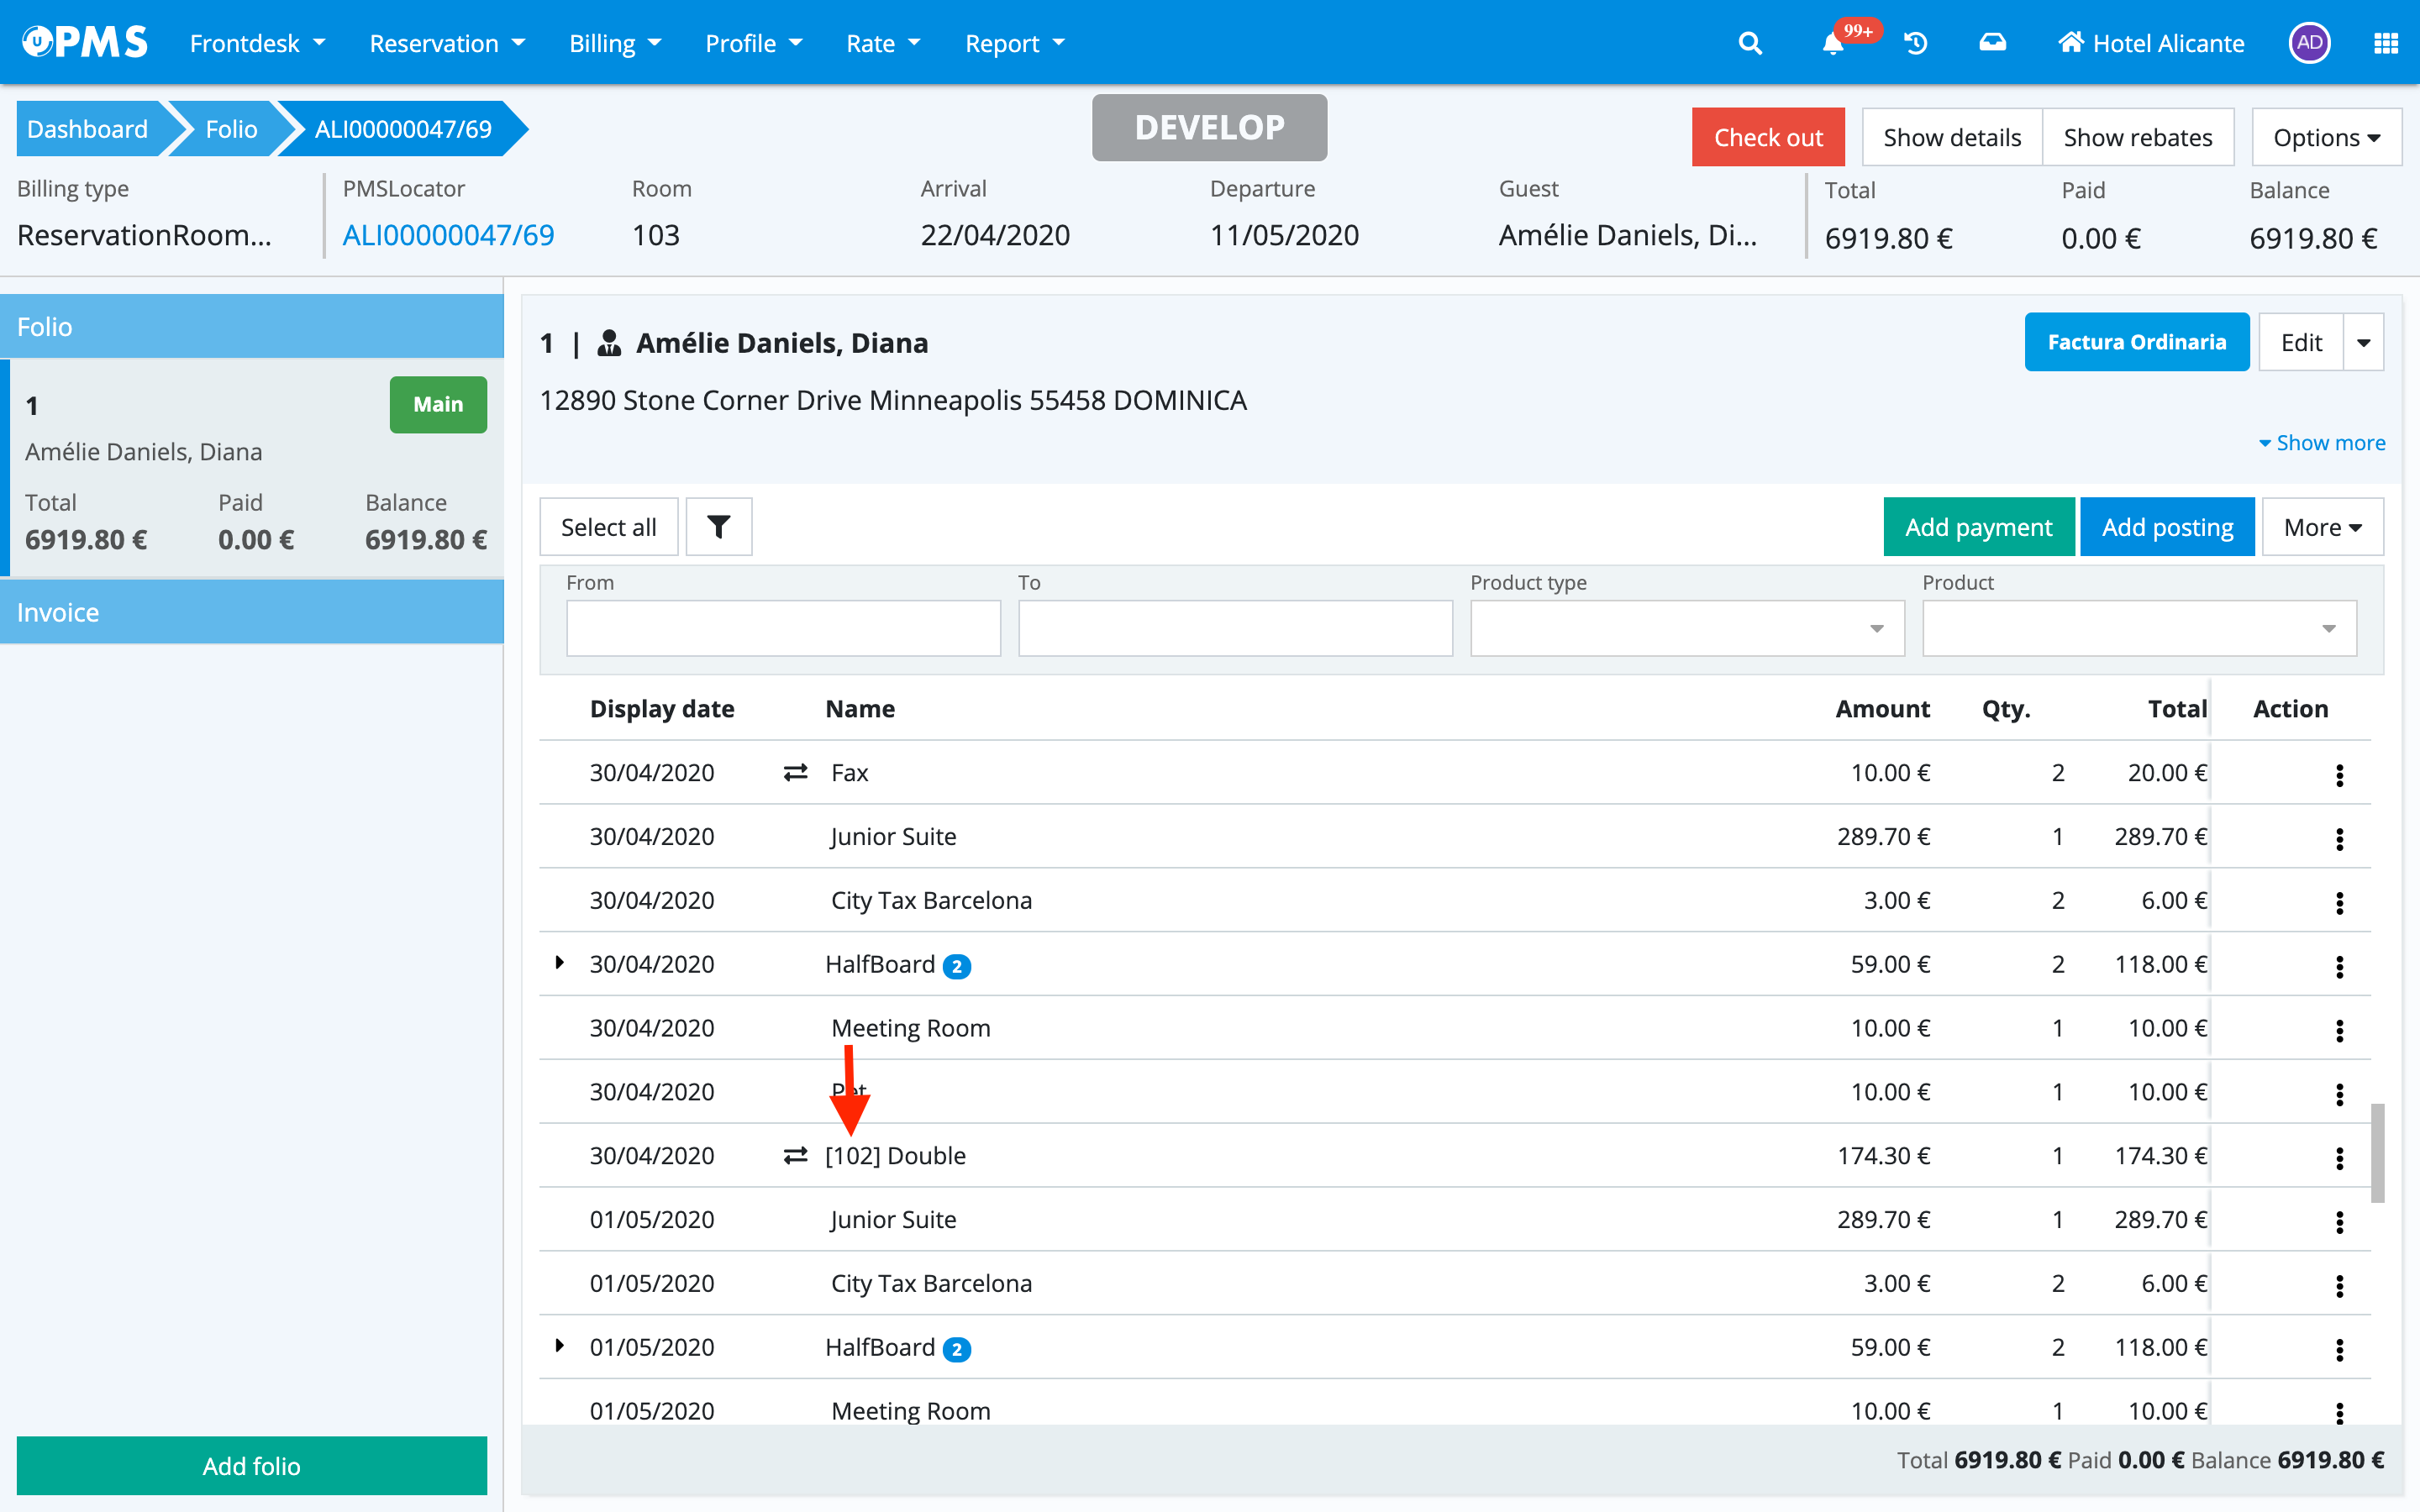Click the Check out button

[x=1767, y=137]
